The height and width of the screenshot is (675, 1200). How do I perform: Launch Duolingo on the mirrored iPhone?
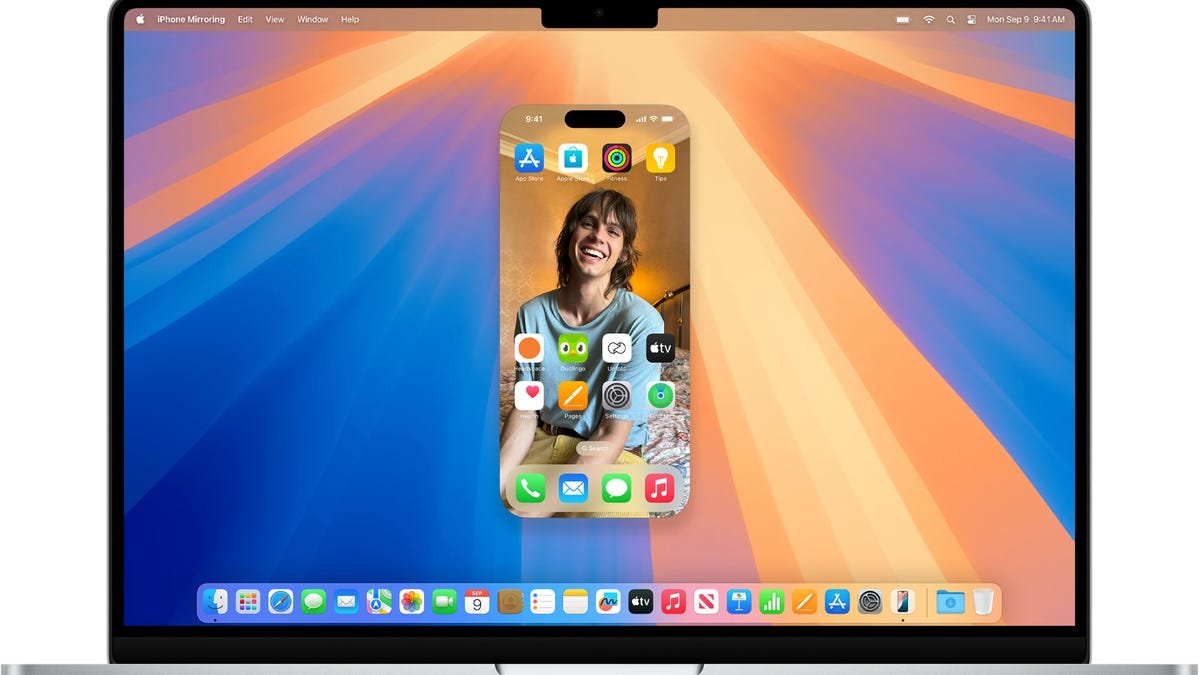click(573, 348)
